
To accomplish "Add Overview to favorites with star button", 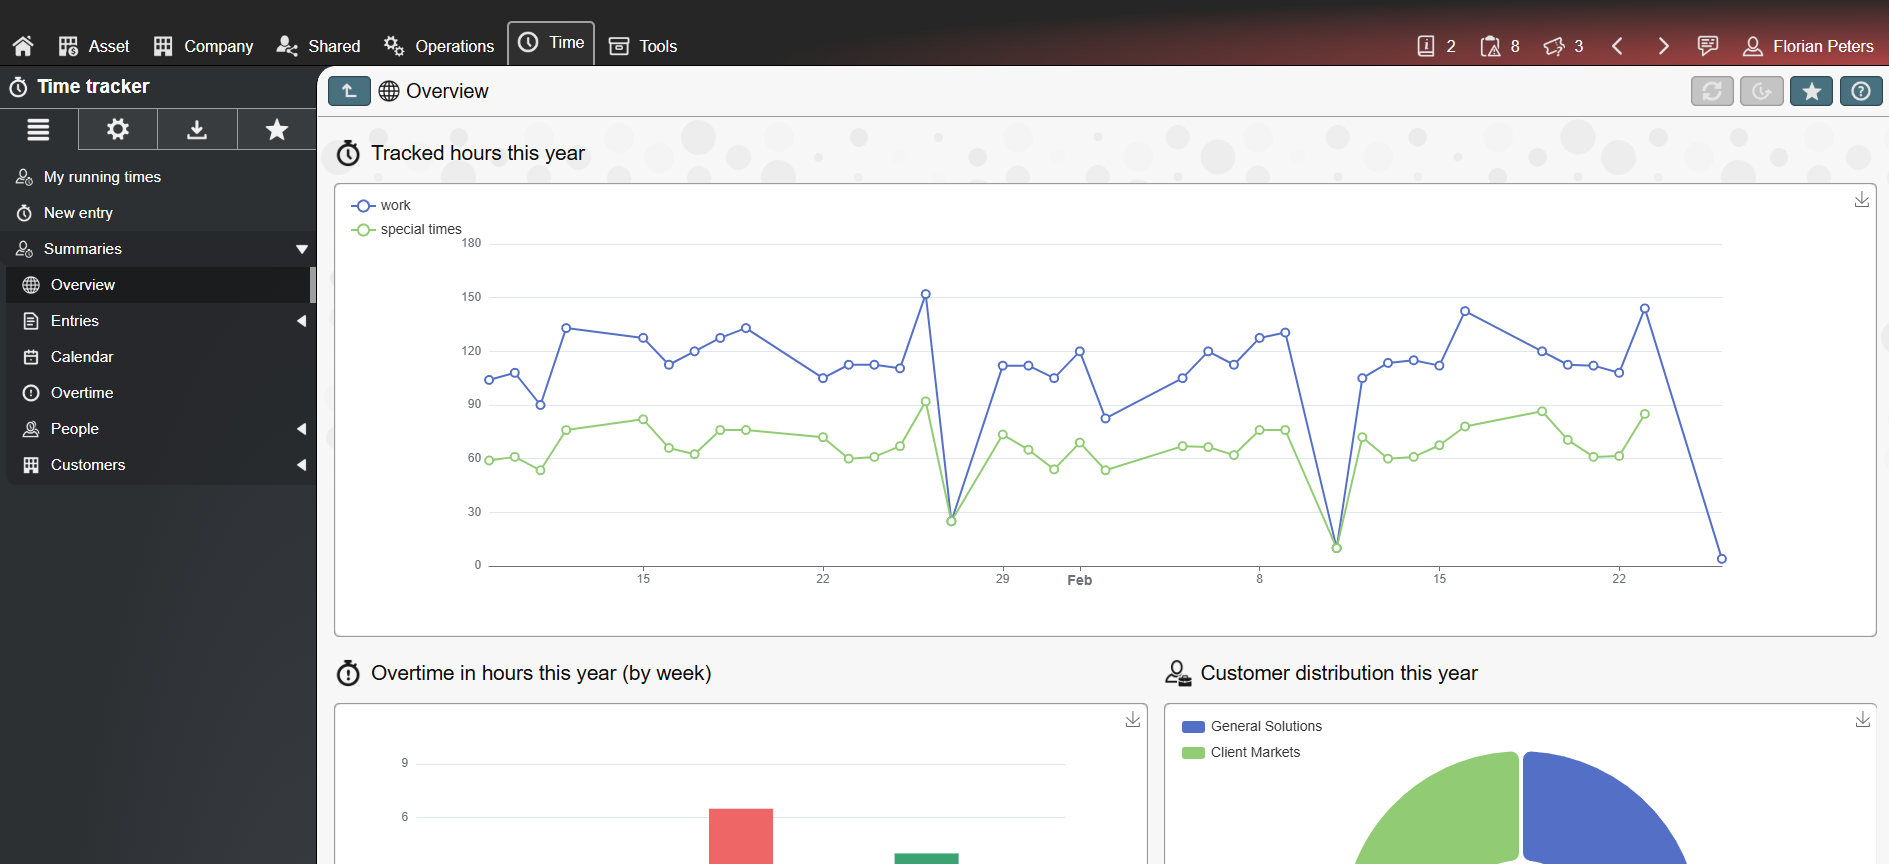I will [x=1811, y=91].
